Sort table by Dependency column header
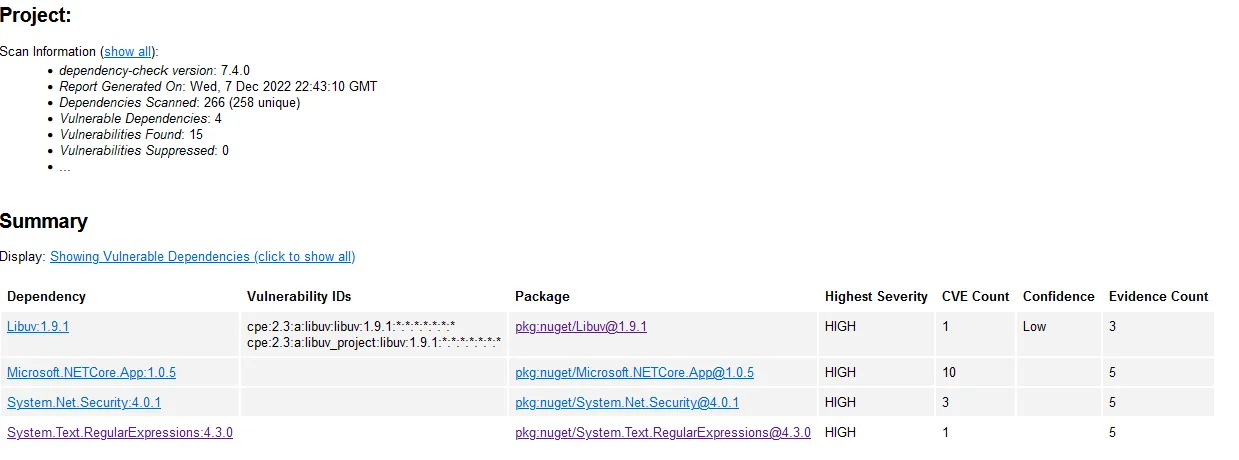The width and height of the screenshot is (1239, 460). click(46, 297)
